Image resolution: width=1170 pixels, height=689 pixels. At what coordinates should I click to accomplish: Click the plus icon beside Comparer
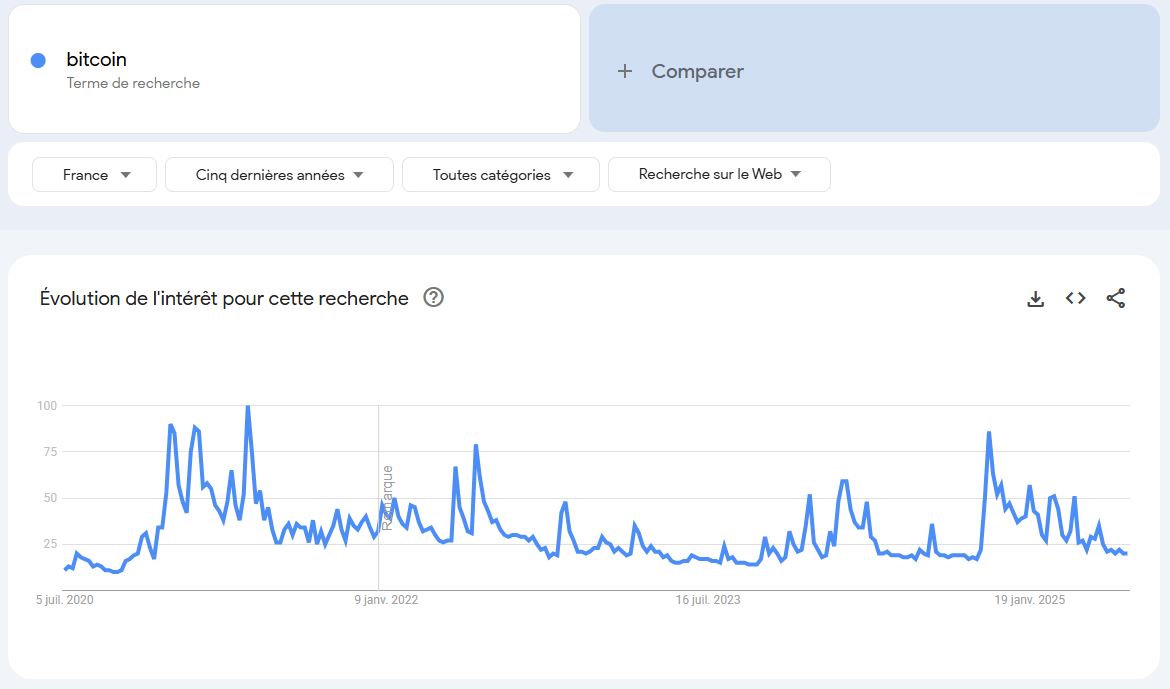(x=625, y=71)
